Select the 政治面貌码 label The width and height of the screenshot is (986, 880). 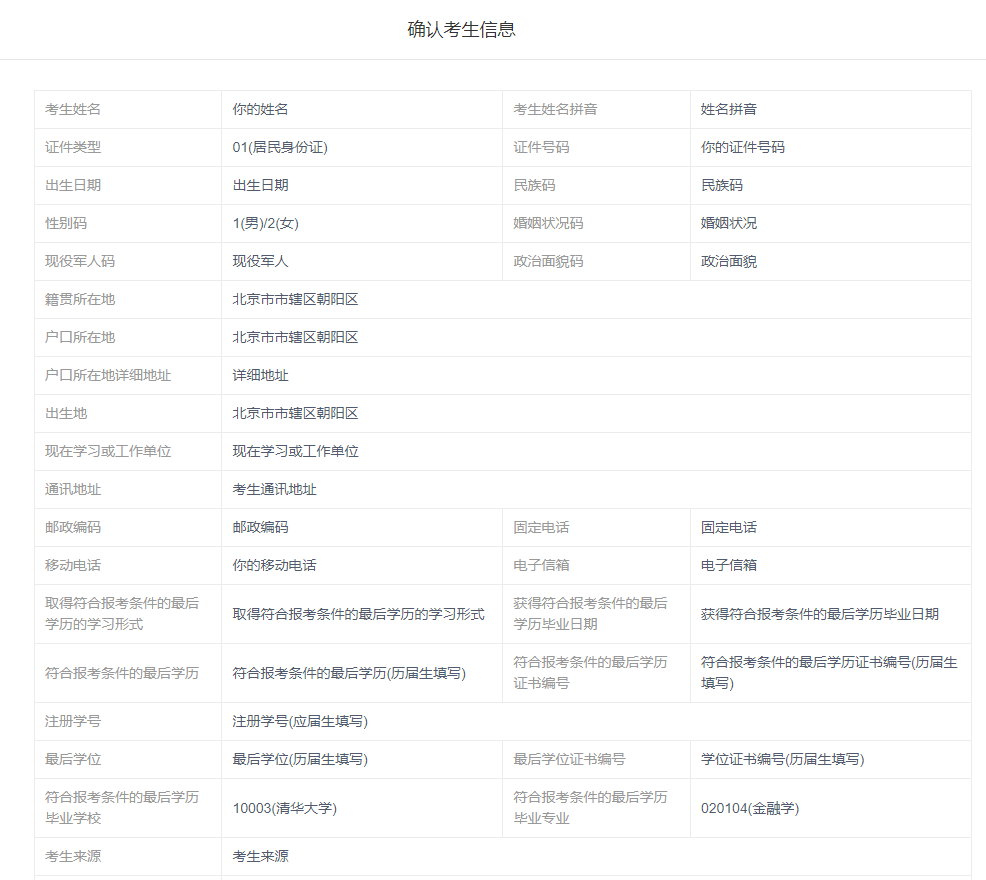[548, 261]
